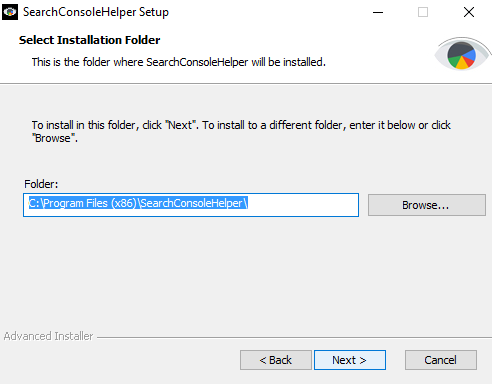
Task: Click the "Select Installation Folder" heading
Action: click(x=90, y=40)
